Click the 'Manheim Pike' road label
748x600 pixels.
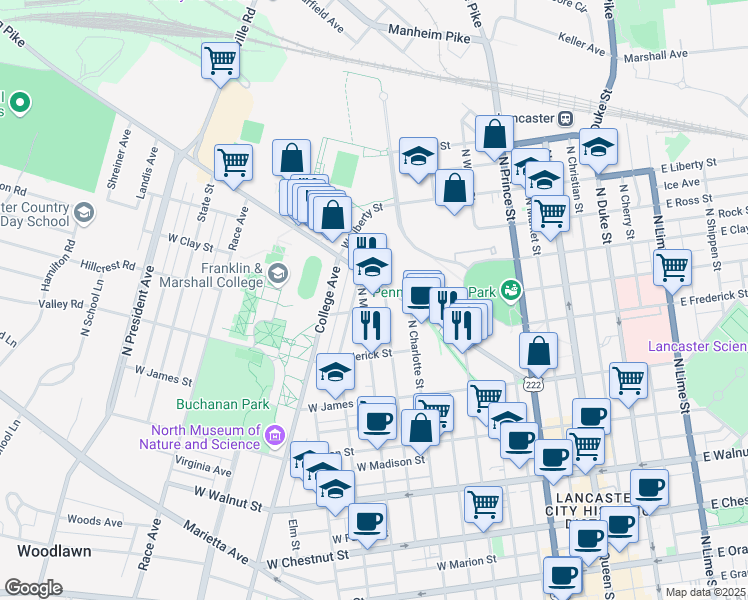(429, 33)
